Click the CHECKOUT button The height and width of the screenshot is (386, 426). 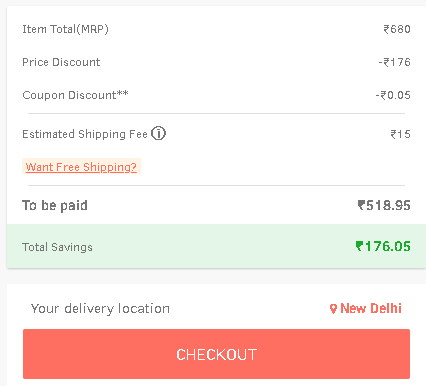click(216, 354)
